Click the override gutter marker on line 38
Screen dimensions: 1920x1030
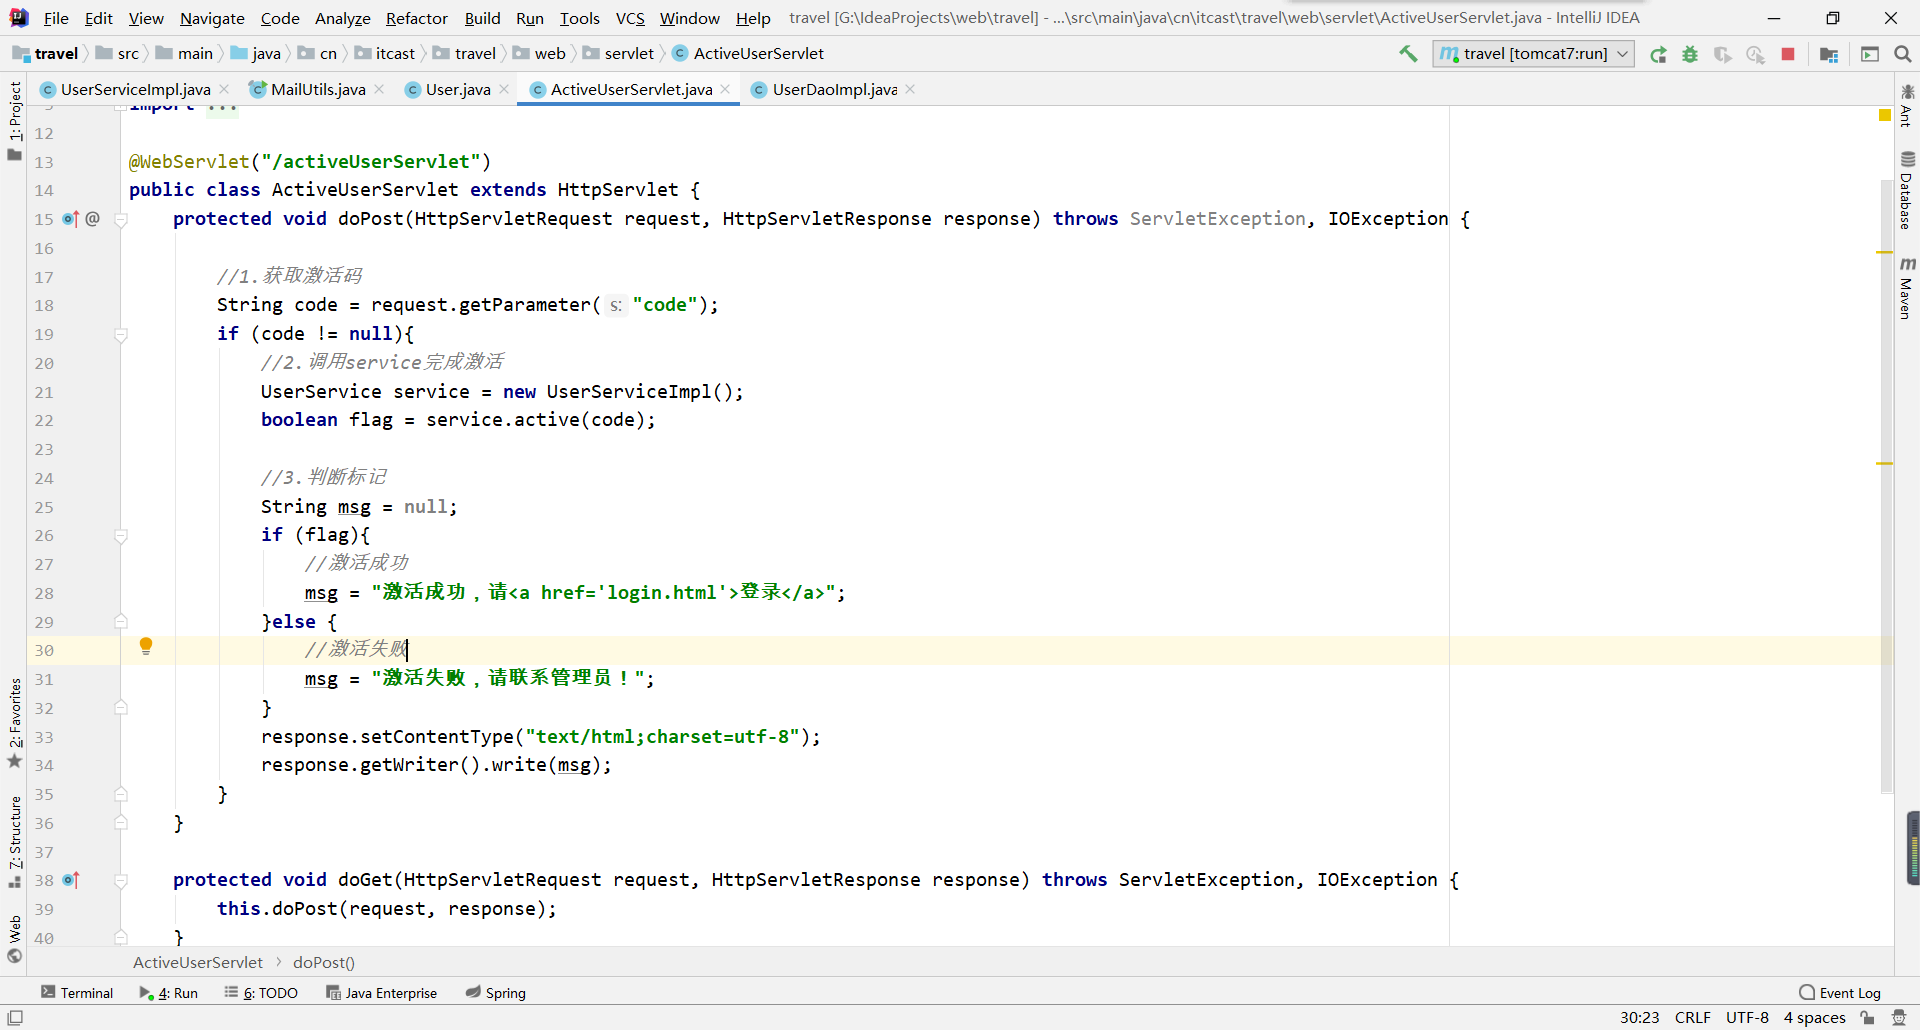[70, 880]
